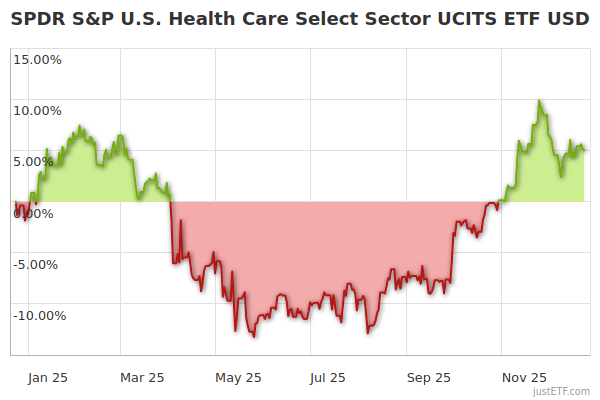Select the Jul 25 x-axis label
The image size is (600, 400).
point(326,377)
